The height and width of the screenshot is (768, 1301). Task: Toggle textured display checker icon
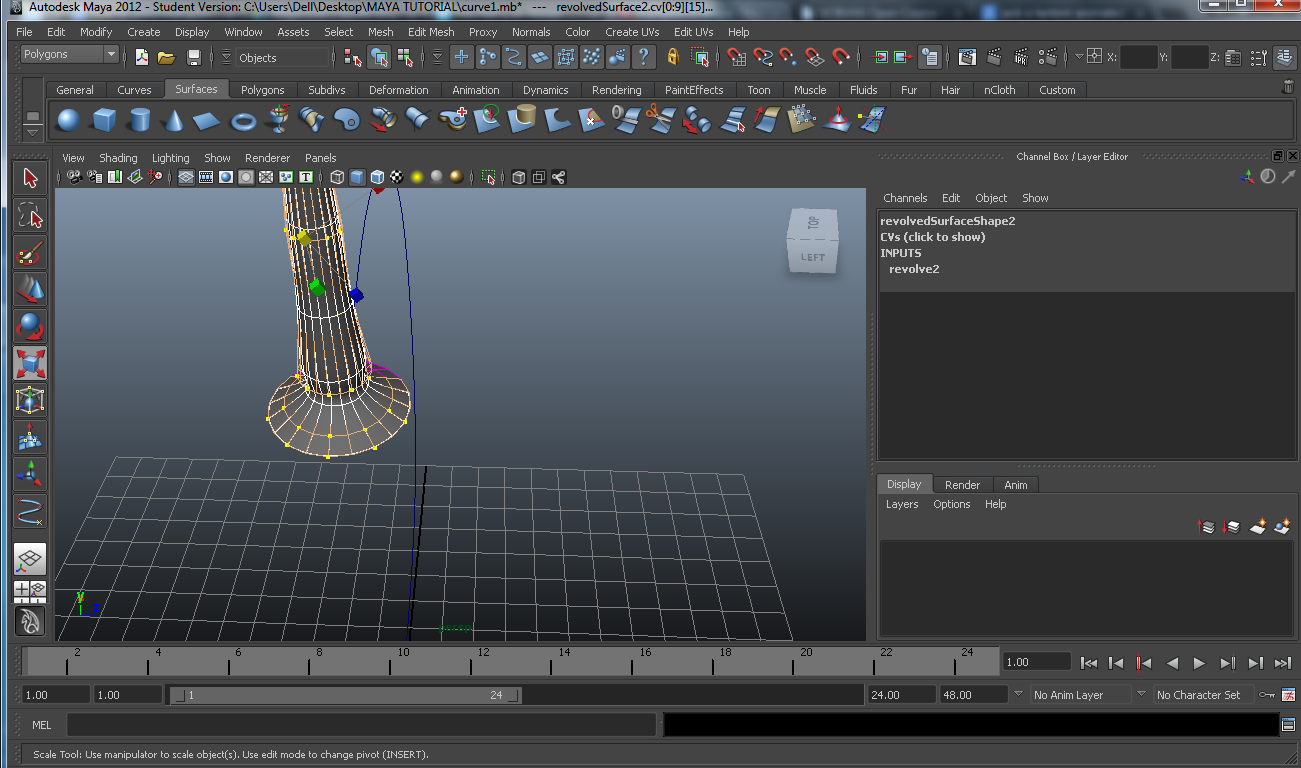click(397, 177)
